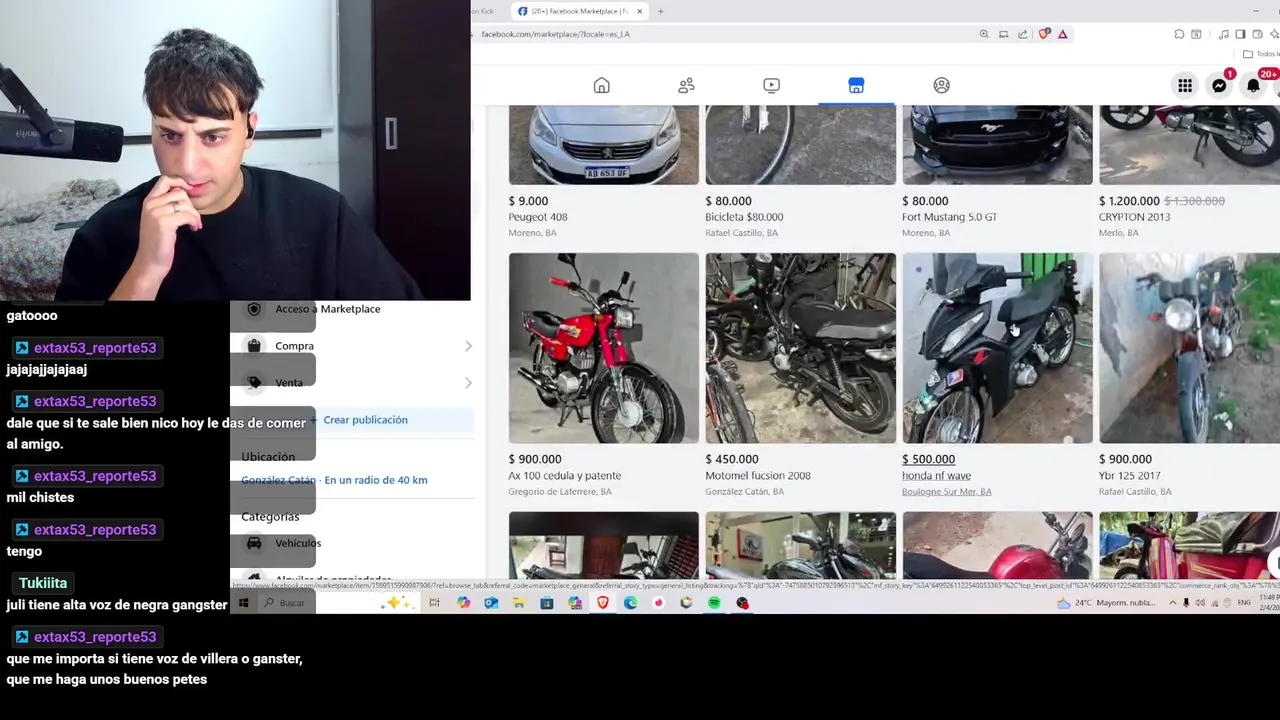Screen dimensions: 1280x720
Task: Open Task View on the taskbar
Action: (434, 603)
